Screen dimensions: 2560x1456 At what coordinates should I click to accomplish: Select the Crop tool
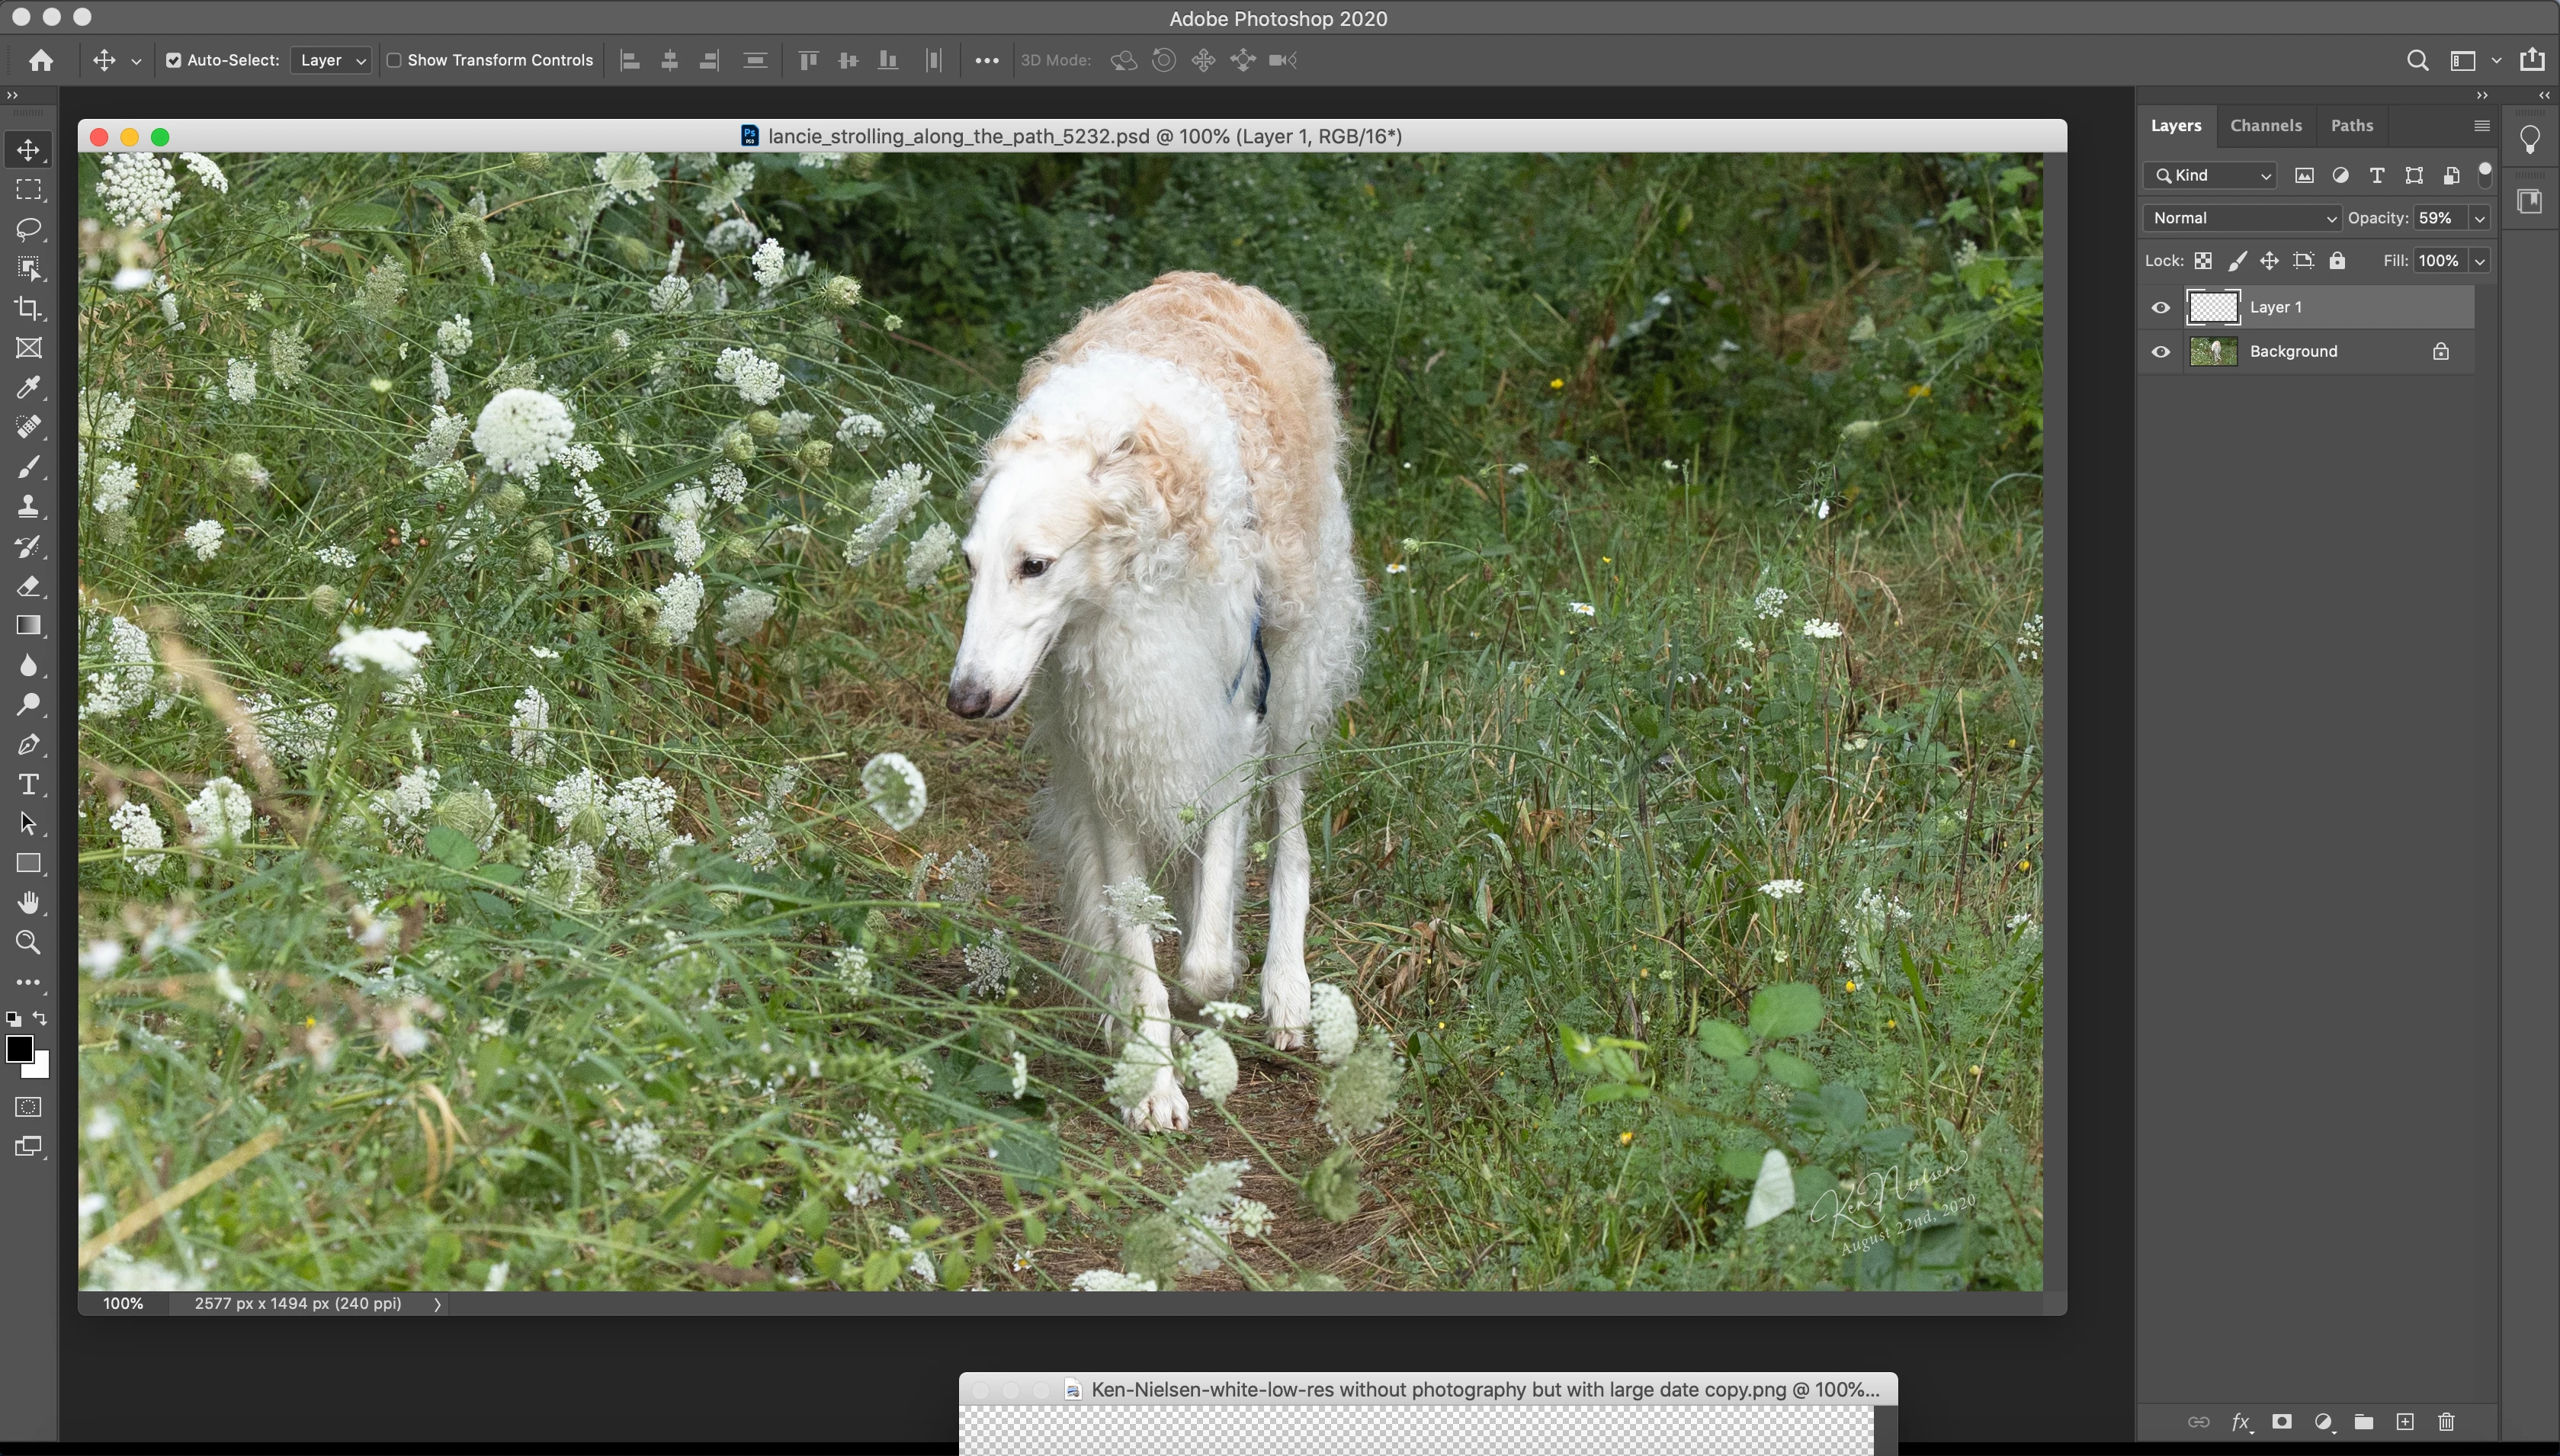tap(28, 309)
